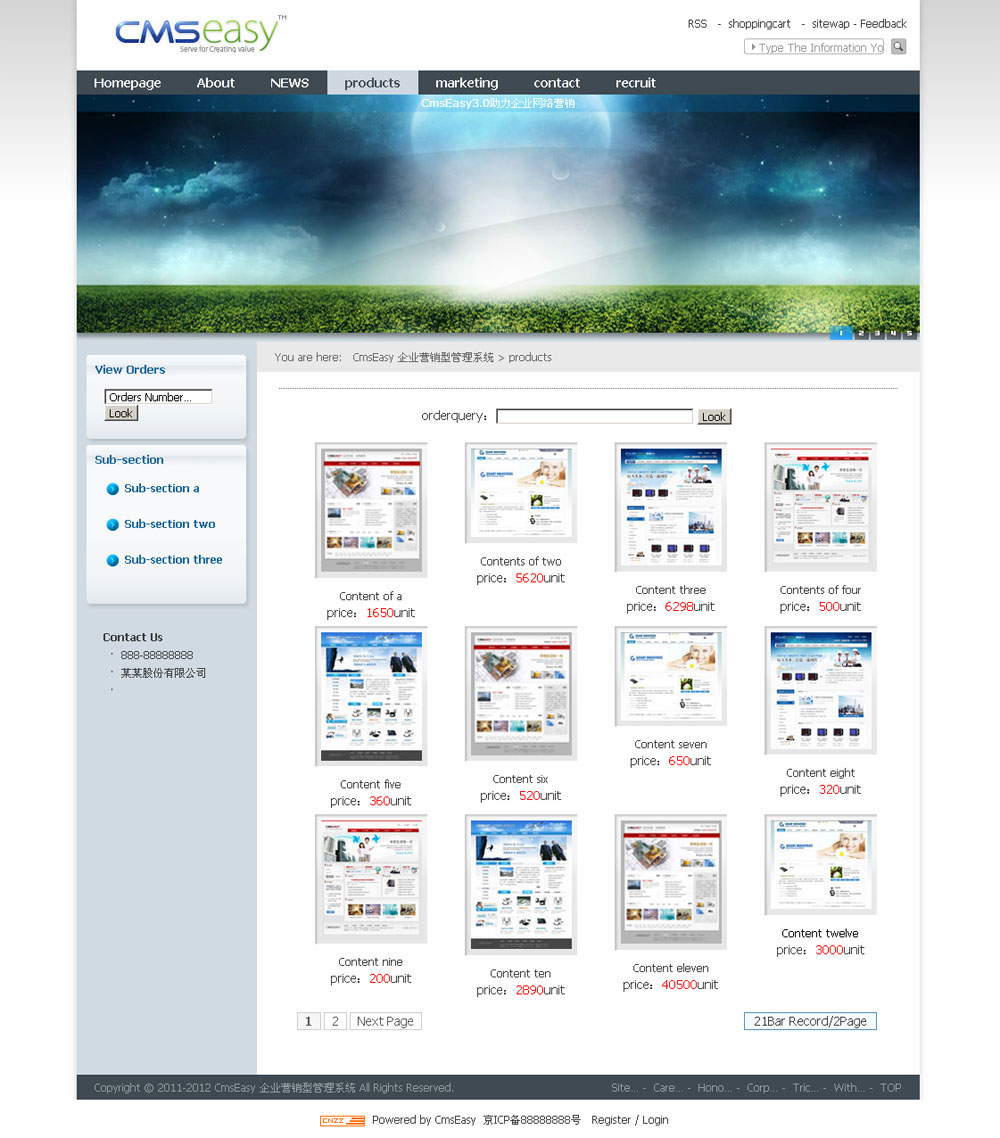Click the top search information field

click(815, 47)
